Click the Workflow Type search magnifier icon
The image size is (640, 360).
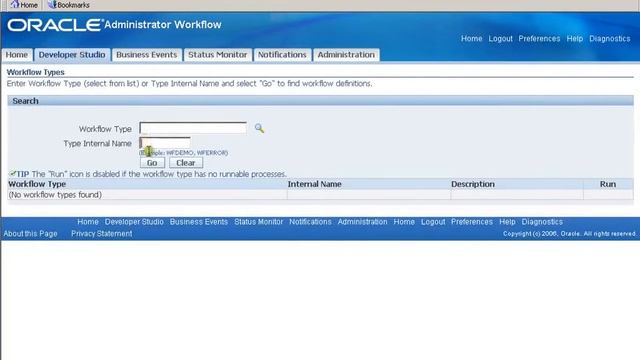pos(259,128)
